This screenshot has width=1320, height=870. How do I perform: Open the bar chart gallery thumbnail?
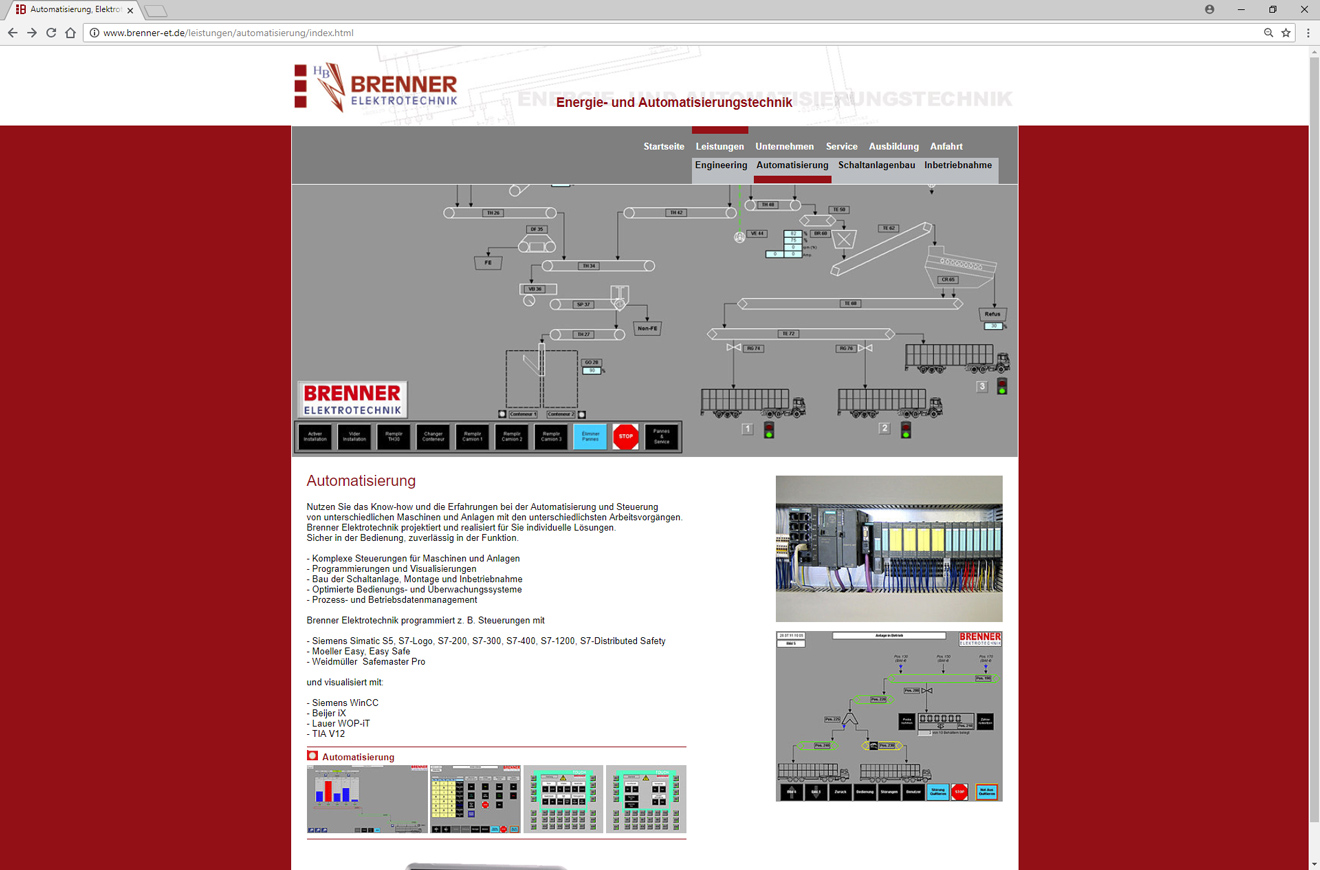367,800
